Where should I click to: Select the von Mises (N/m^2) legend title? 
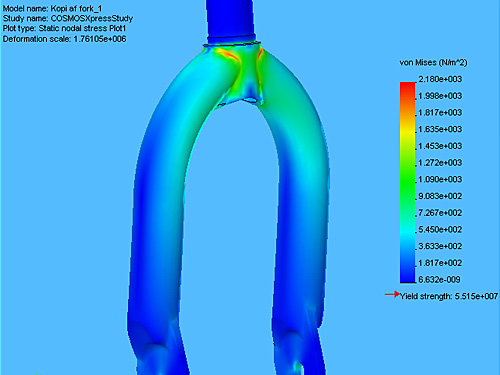pos(433,63)
